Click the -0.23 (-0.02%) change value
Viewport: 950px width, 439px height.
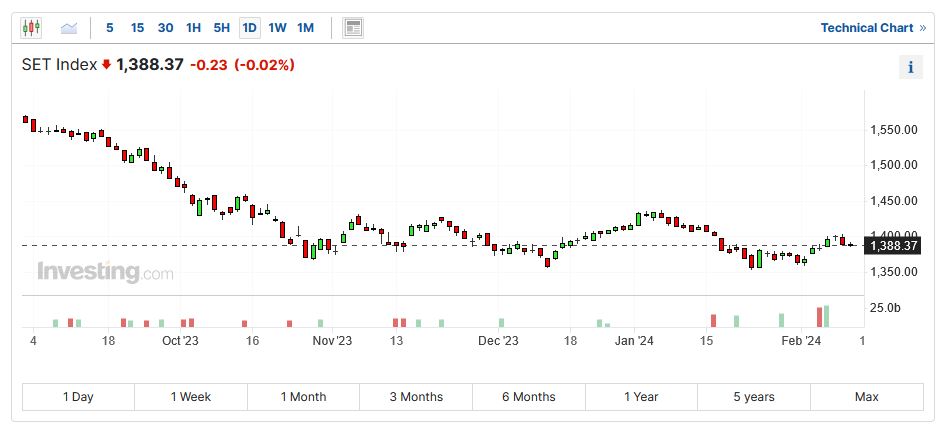point(242,65)
